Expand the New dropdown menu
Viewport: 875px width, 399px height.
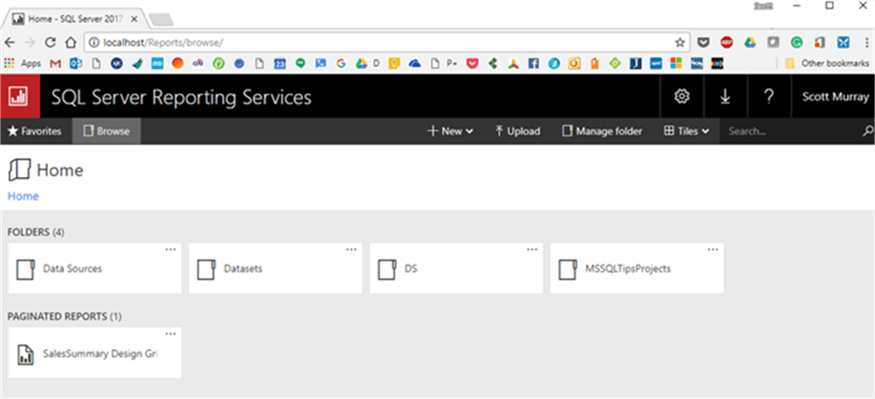450,132
